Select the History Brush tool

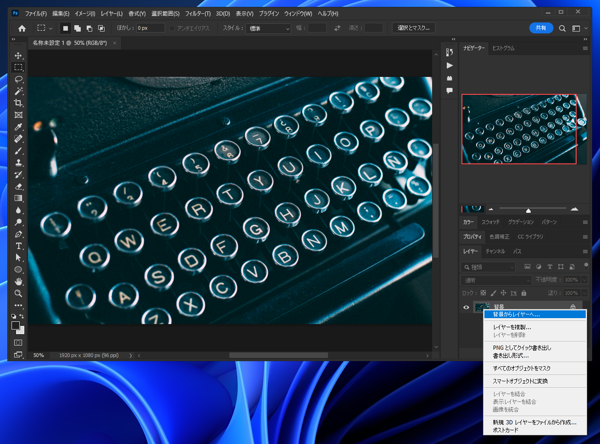tap(18, 175)
